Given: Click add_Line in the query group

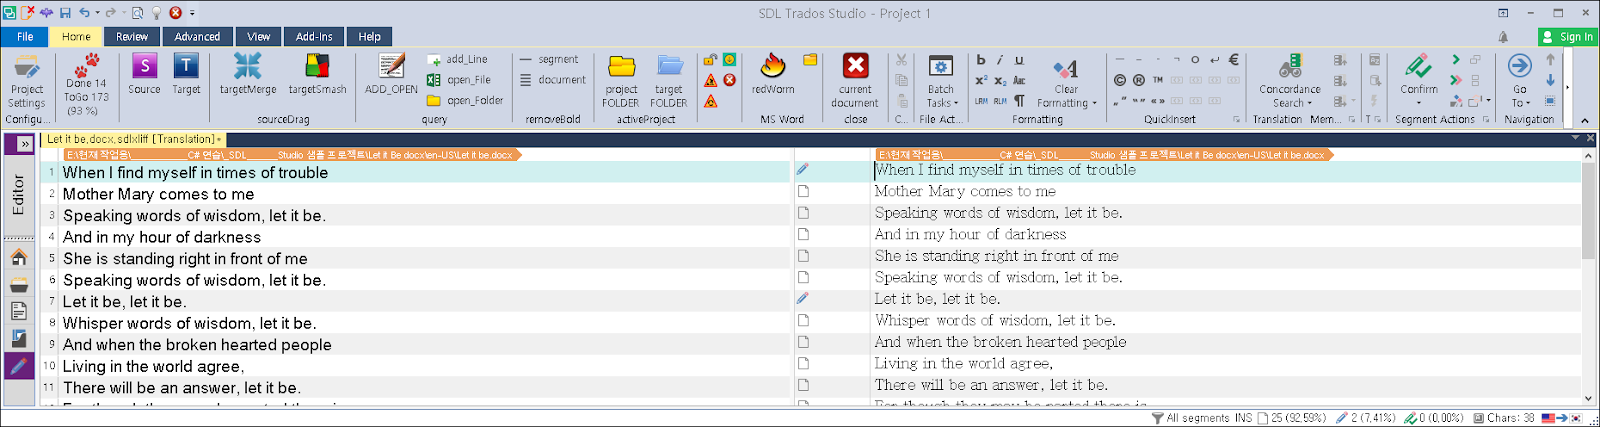Looking at the screenshot, I should [x=458, y=60].
